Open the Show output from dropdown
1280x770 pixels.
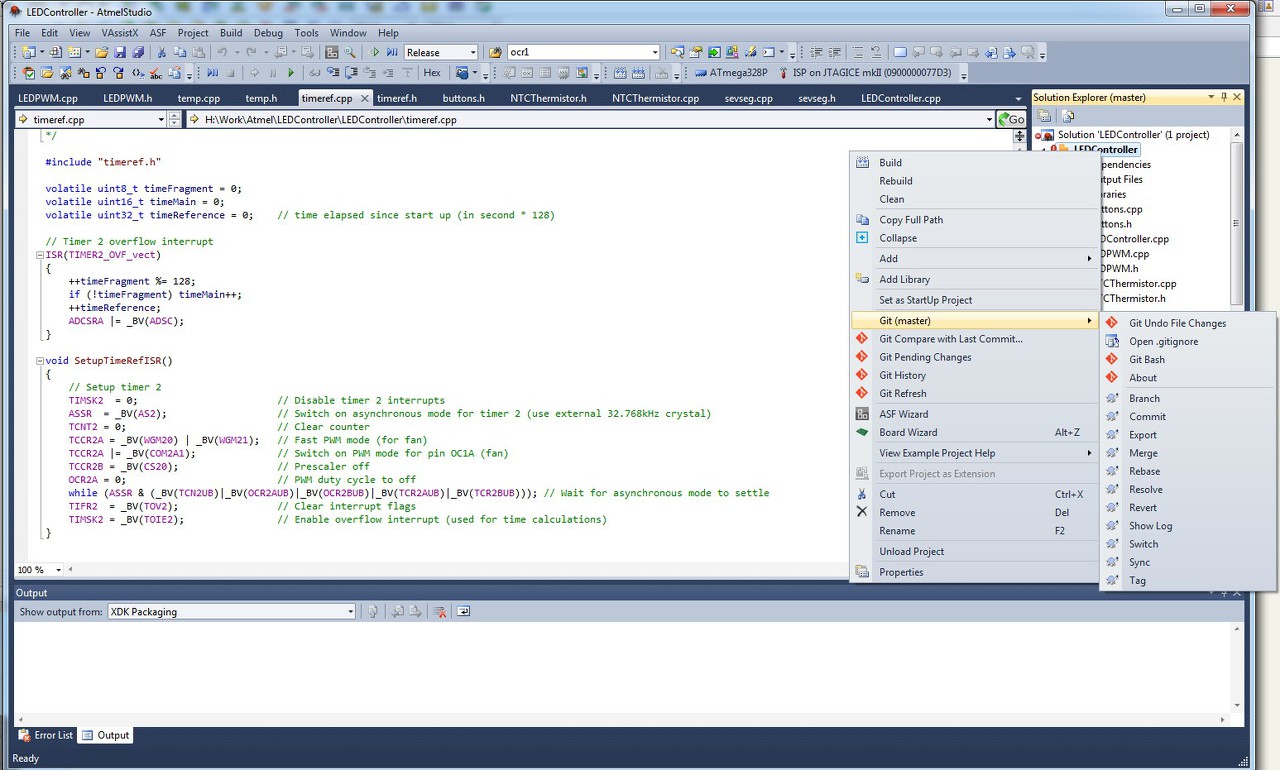pos(351,611)
